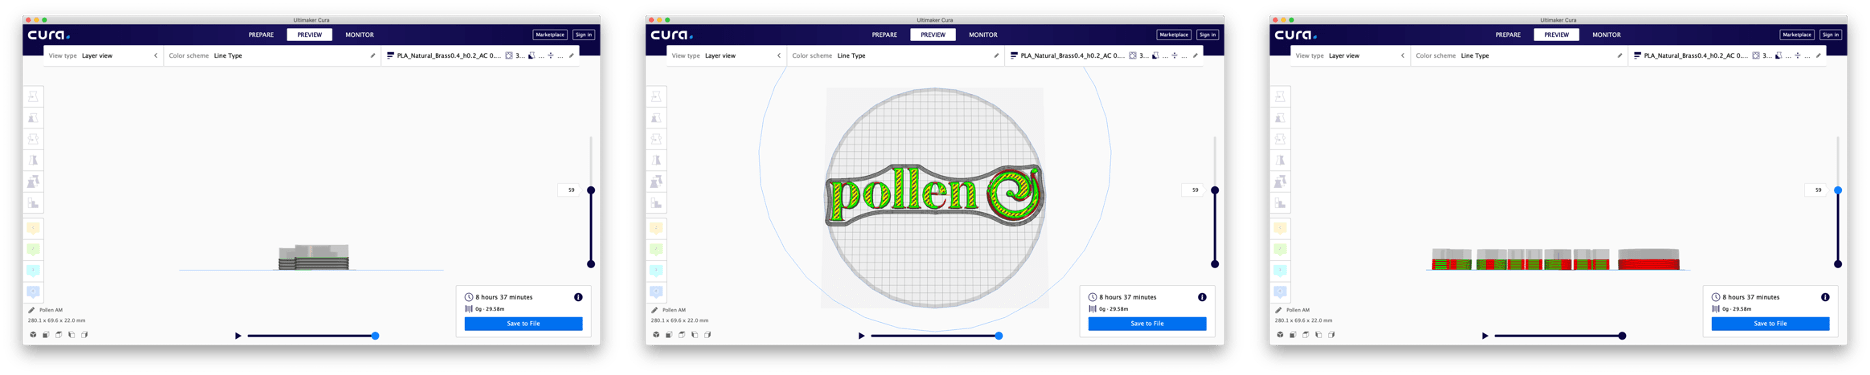Screen dimensions: 1870x375
Task: Click upper layer slider handle in middle window
Action: [x=1215, y=190]
